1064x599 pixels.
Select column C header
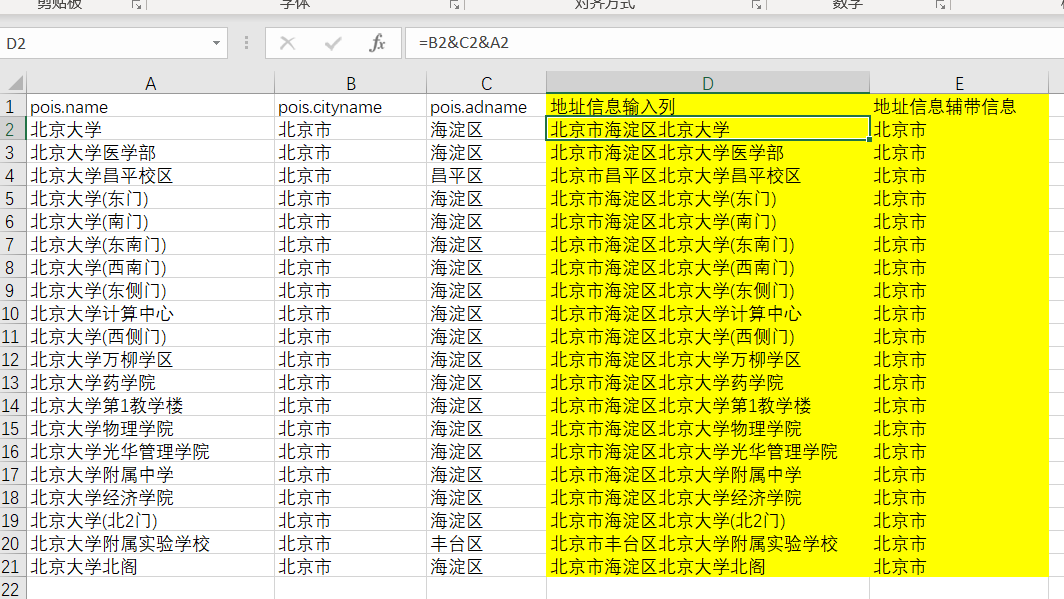(x=487, y=83)
